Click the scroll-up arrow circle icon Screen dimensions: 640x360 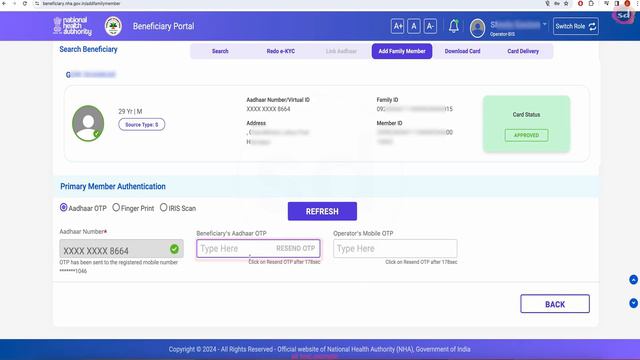(633, 280)
